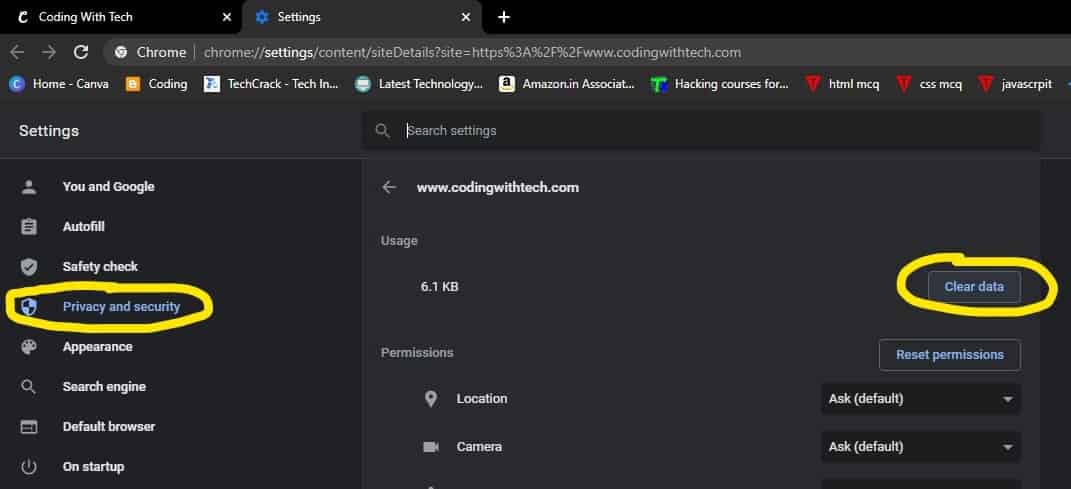Click the clipboard icon beside Autofill
Image resolution: width=1071 pixels, height=489 pixels.
click(29, 227)
